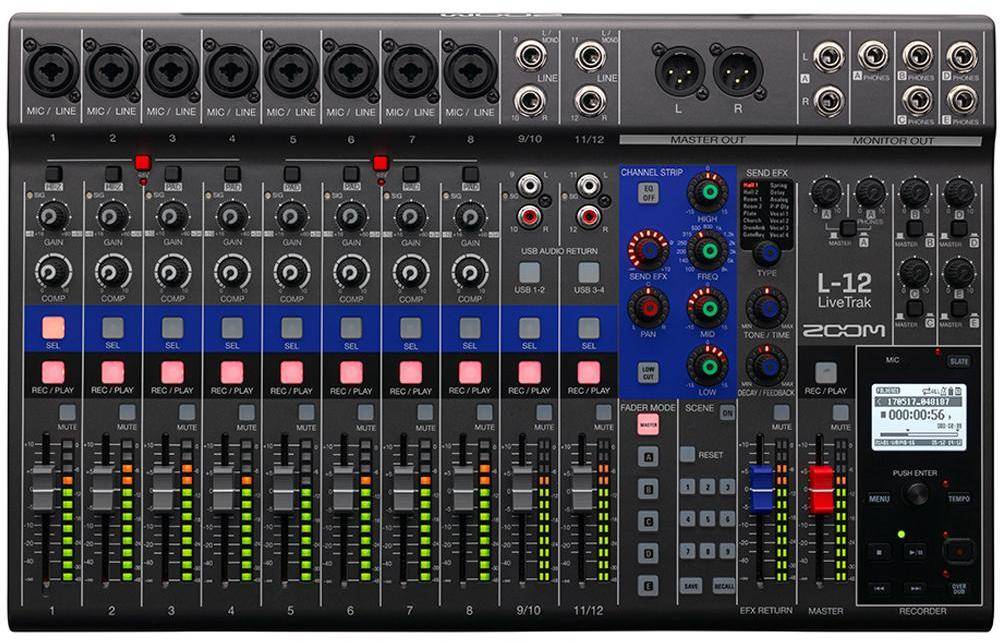
Task: Open the recorder MENU
Action: pos(880,497)
